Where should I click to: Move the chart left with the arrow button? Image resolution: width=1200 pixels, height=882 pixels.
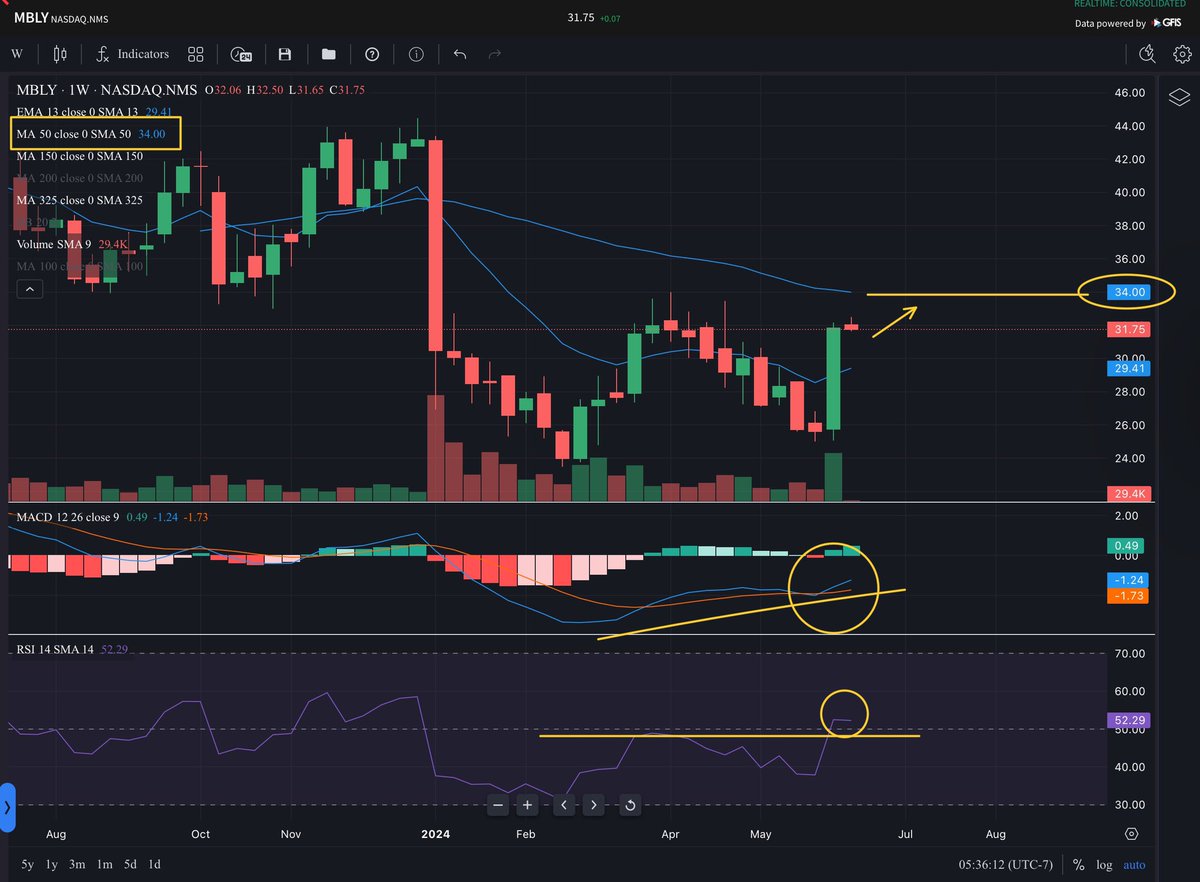pyautogui.click(x=564, y=805)
